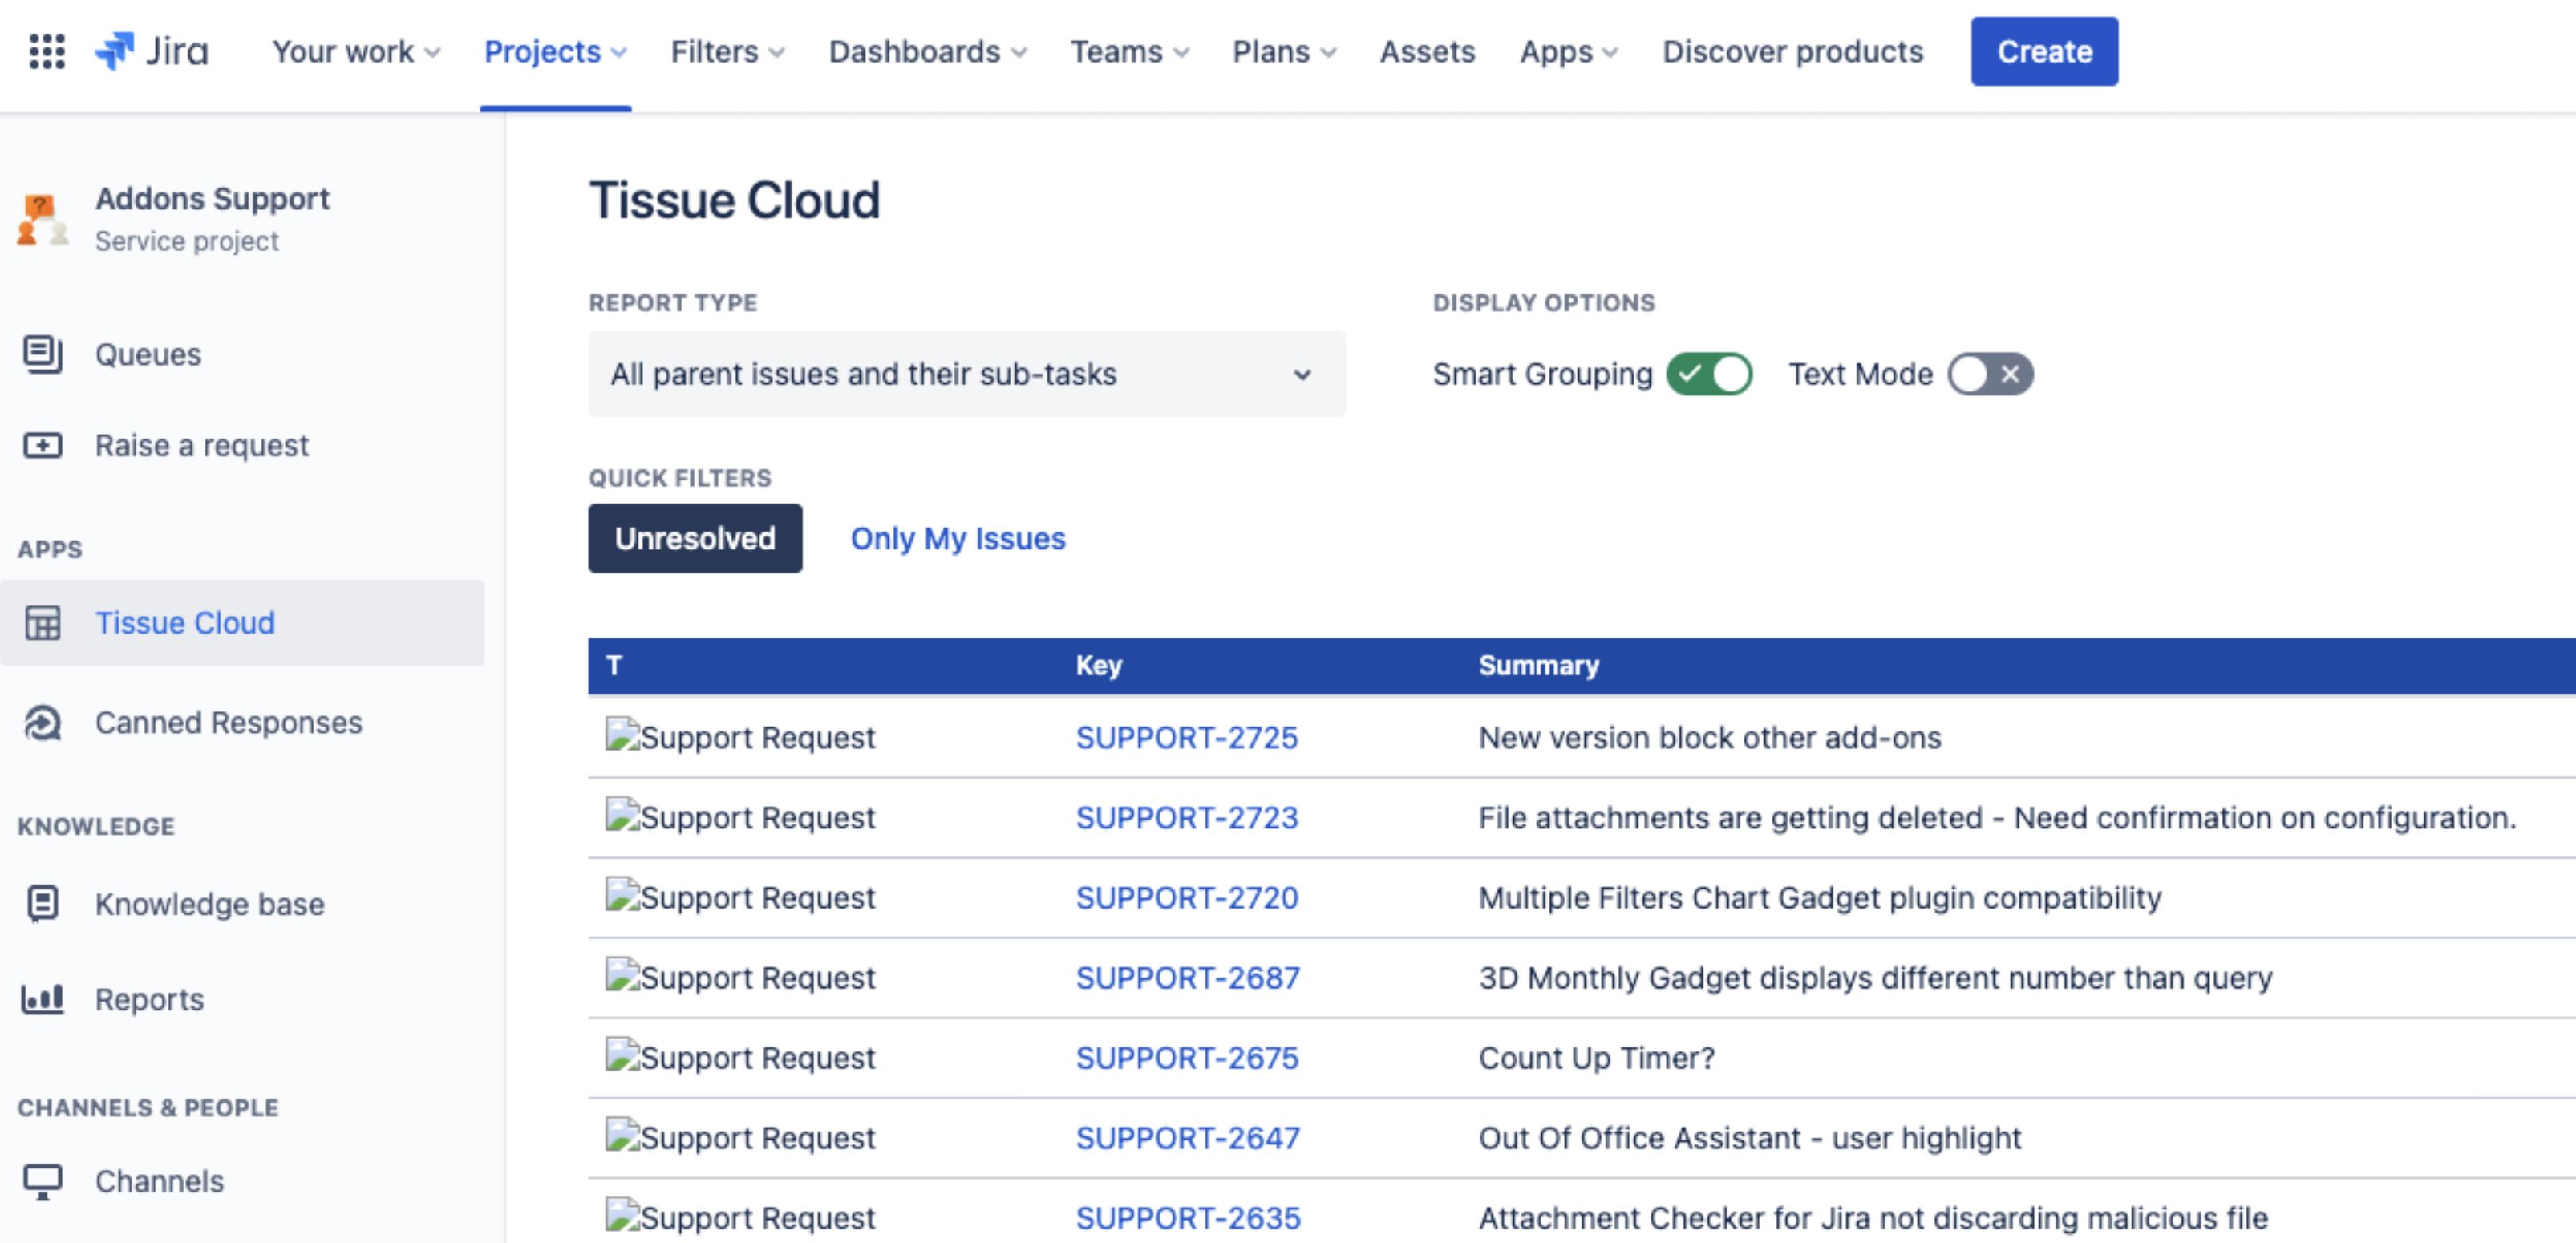This screenshot has width=2576, height=1243.
Task: Disable the Smart Grouping toggle
Action: pyautogui.click(x=1708, y=374)
